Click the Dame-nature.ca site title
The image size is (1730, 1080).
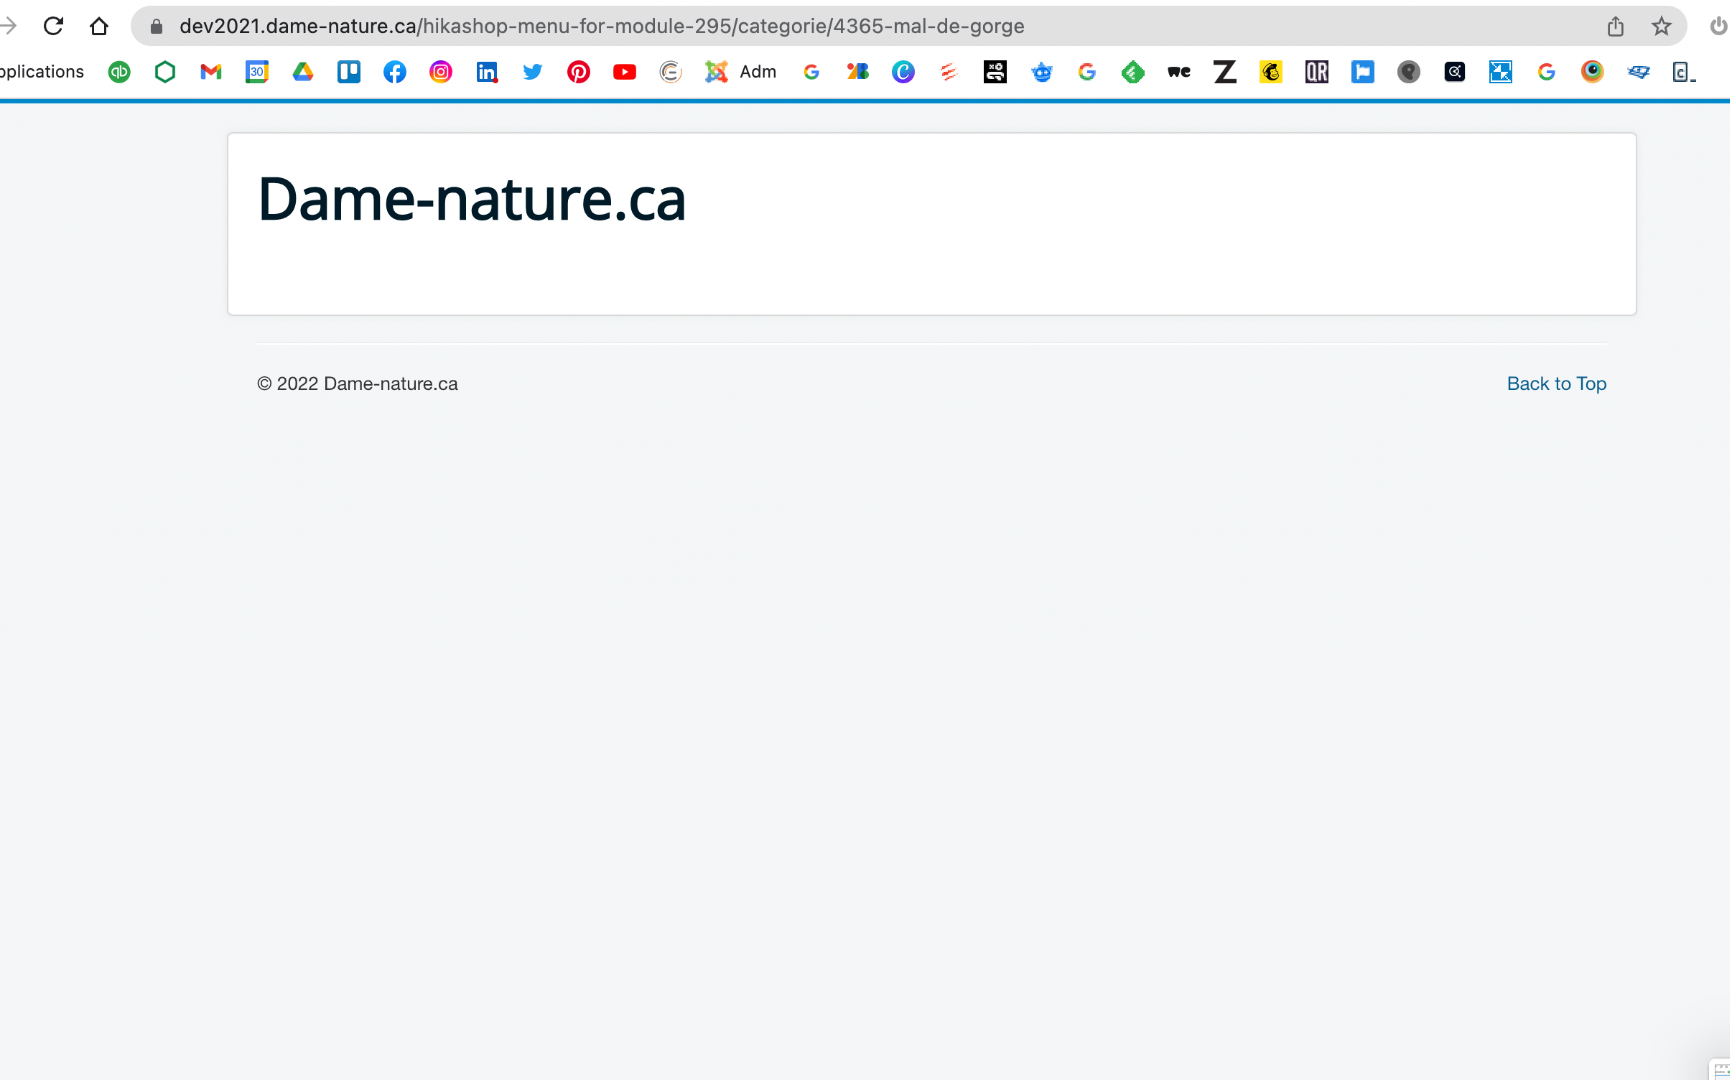tap(471, 199)
